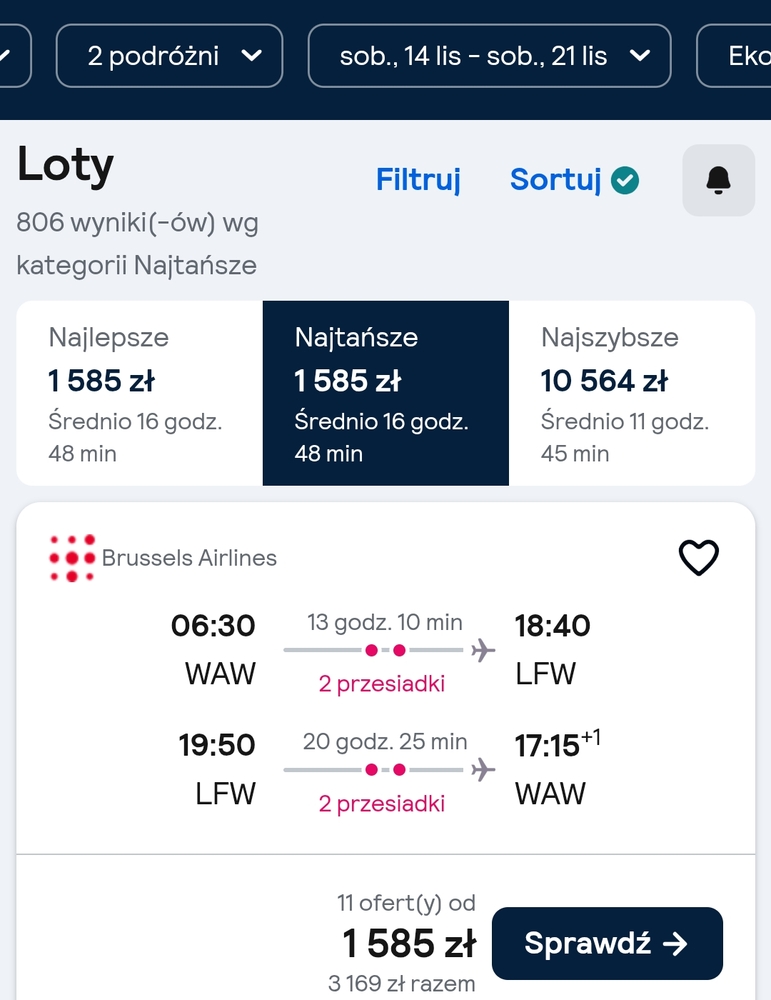Click the outbound 2 przesiadki label

(381, 684)
